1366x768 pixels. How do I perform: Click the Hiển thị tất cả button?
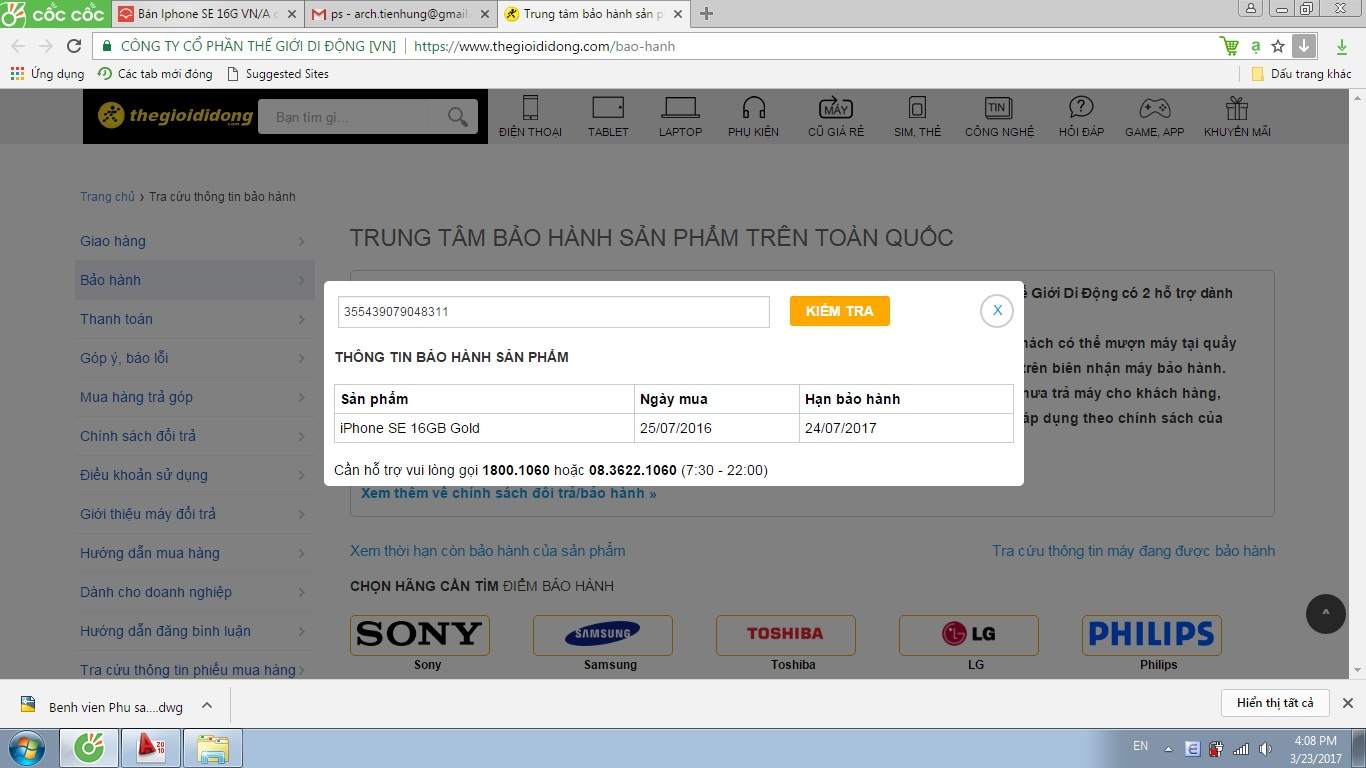coord(1275,703)
